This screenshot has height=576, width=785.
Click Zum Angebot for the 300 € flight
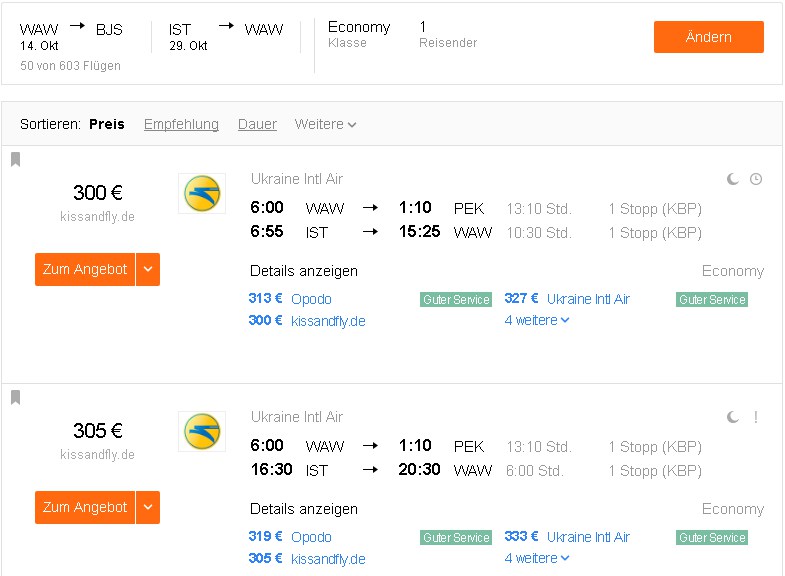click(x=85, y=269)
